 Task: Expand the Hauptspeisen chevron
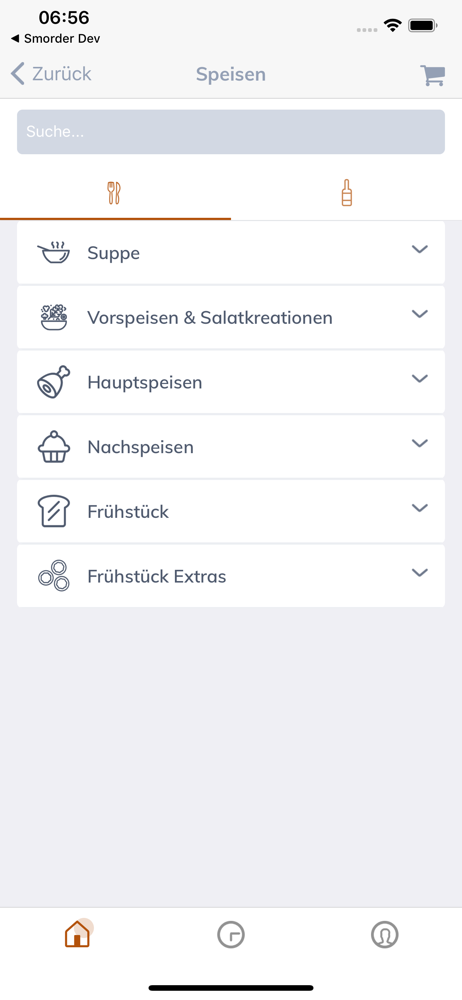(x=419, y=379)
